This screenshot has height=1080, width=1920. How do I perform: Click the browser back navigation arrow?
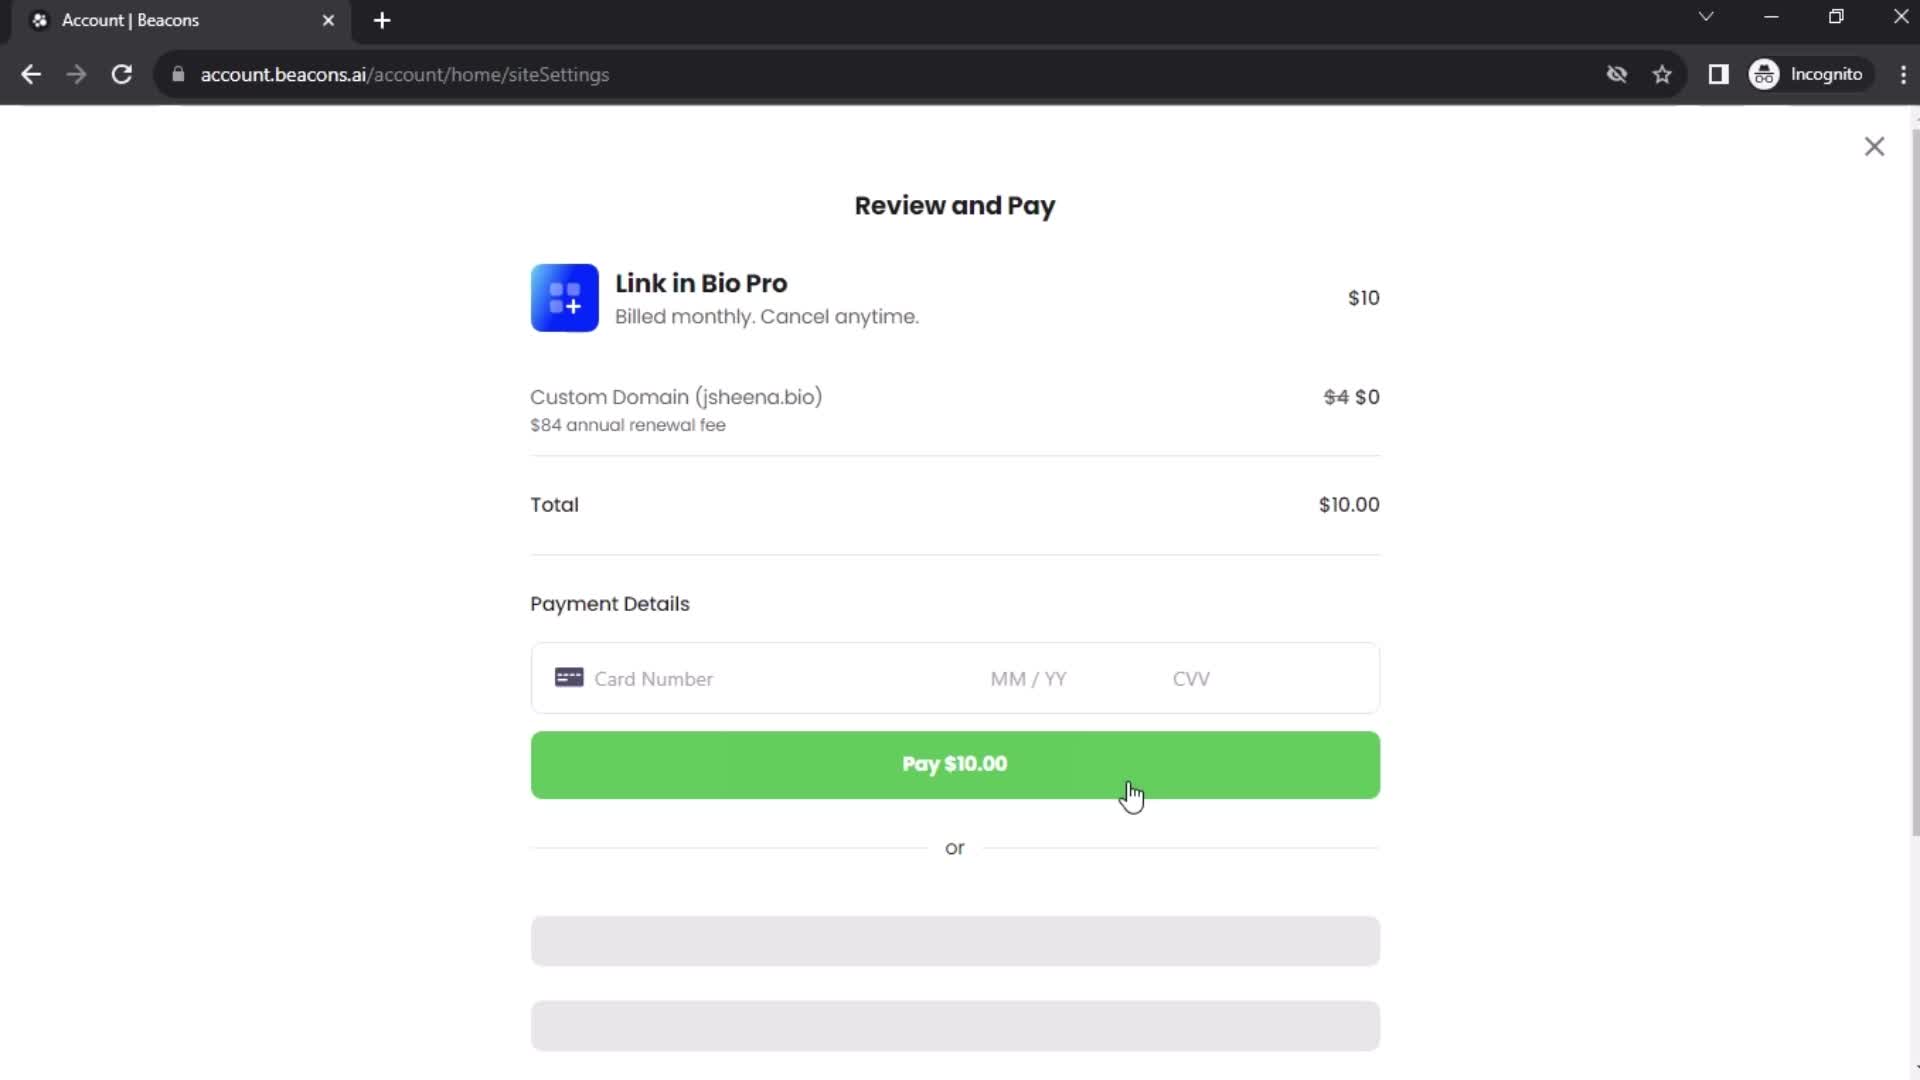(x=32, y=74)
